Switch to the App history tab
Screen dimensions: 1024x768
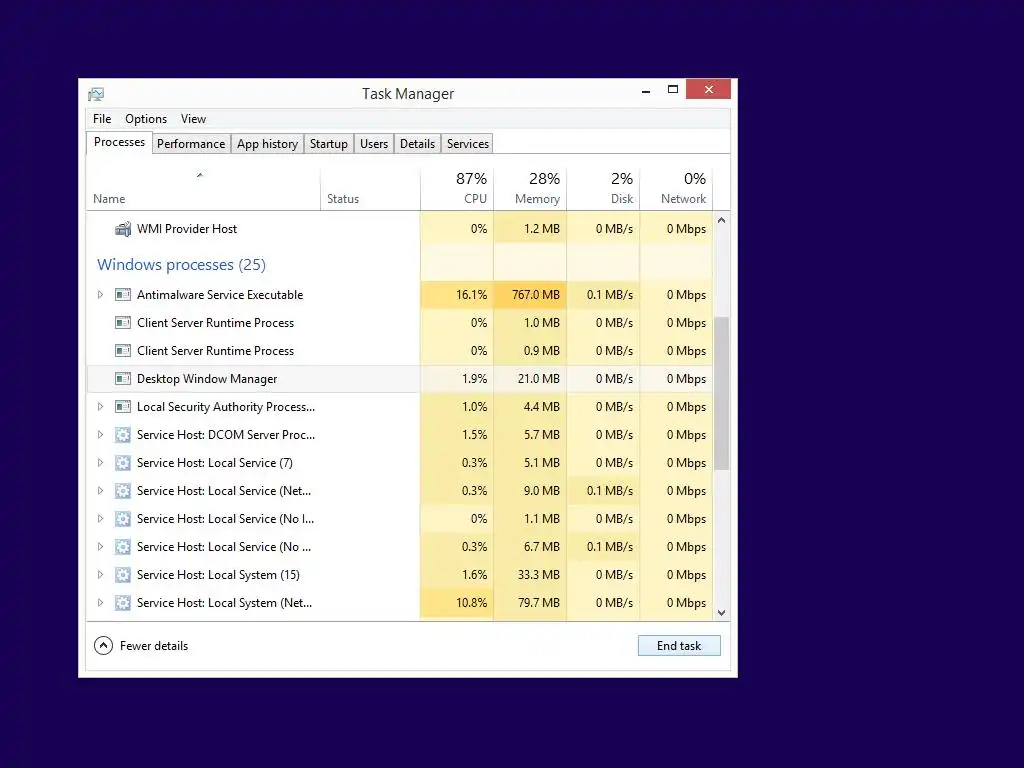coord(267,144)
